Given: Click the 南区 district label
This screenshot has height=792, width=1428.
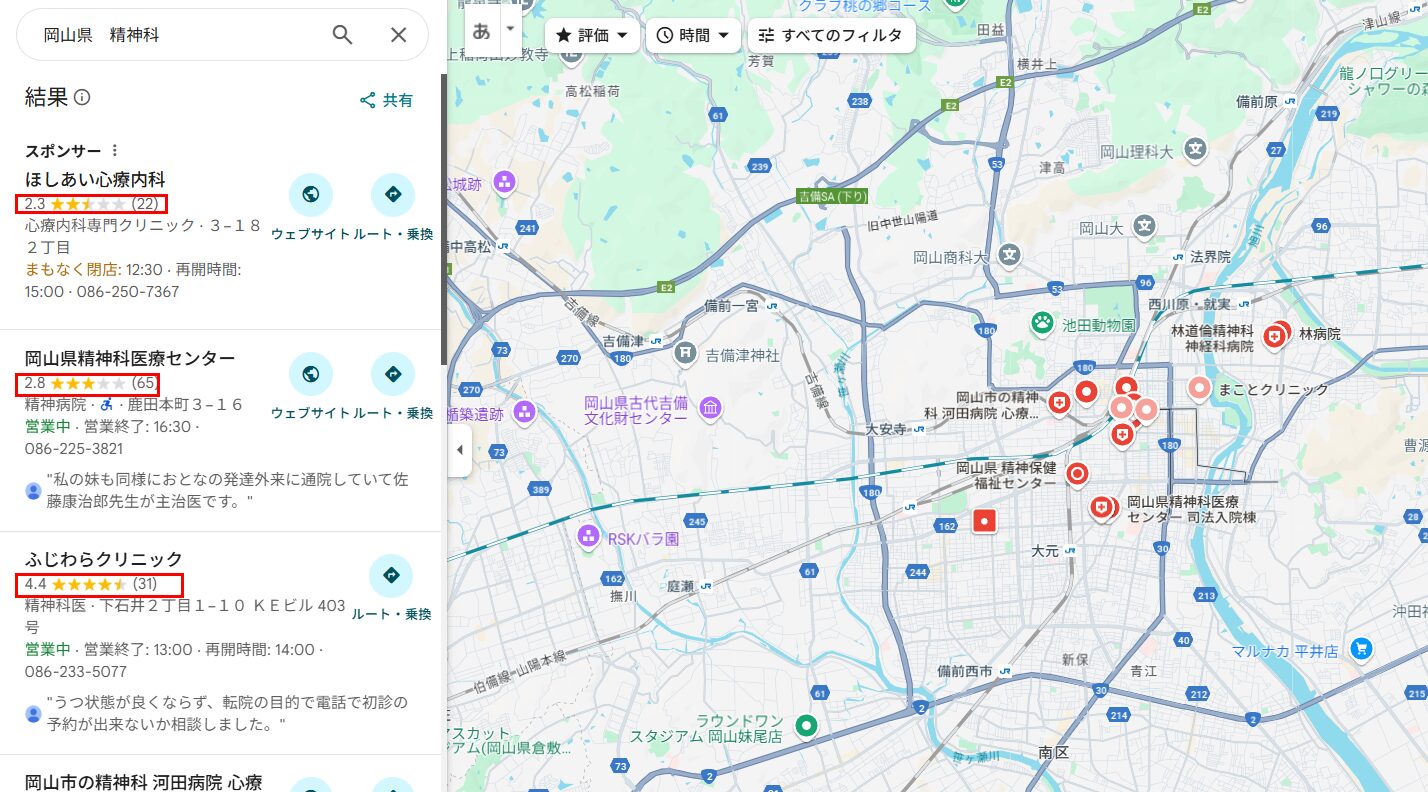Looking at the screenshot, I should [x=1054, y=752].
